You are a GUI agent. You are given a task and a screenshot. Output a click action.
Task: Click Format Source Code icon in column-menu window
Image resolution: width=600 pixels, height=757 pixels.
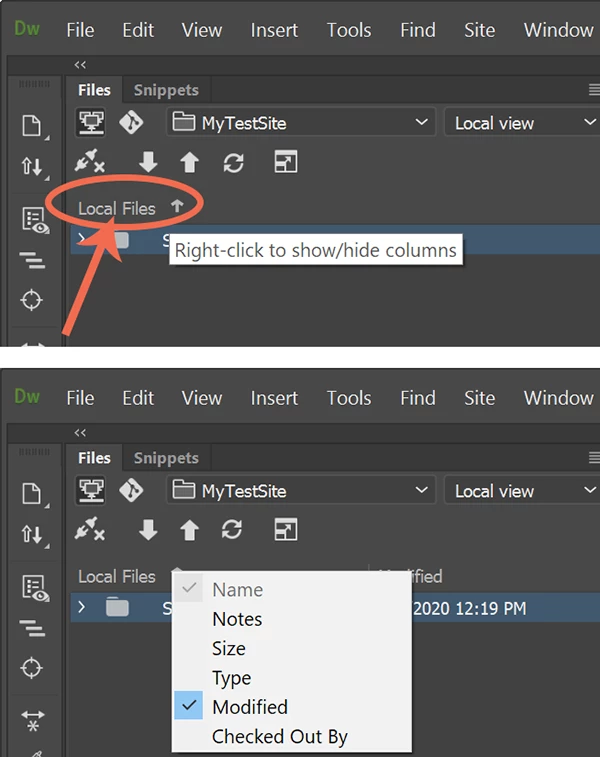(32, 629)
